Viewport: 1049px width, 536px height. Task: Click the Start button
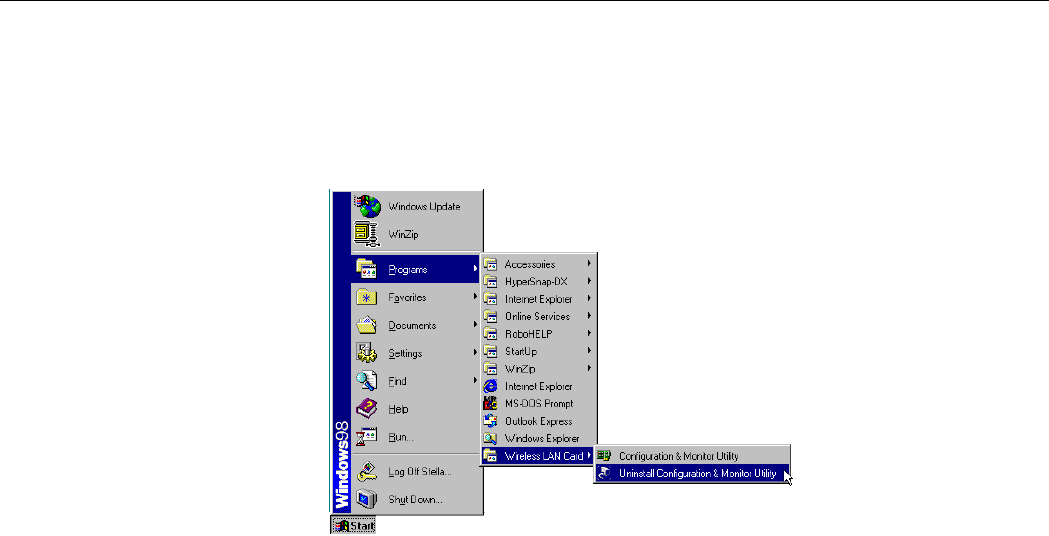(x=354, y=525)
